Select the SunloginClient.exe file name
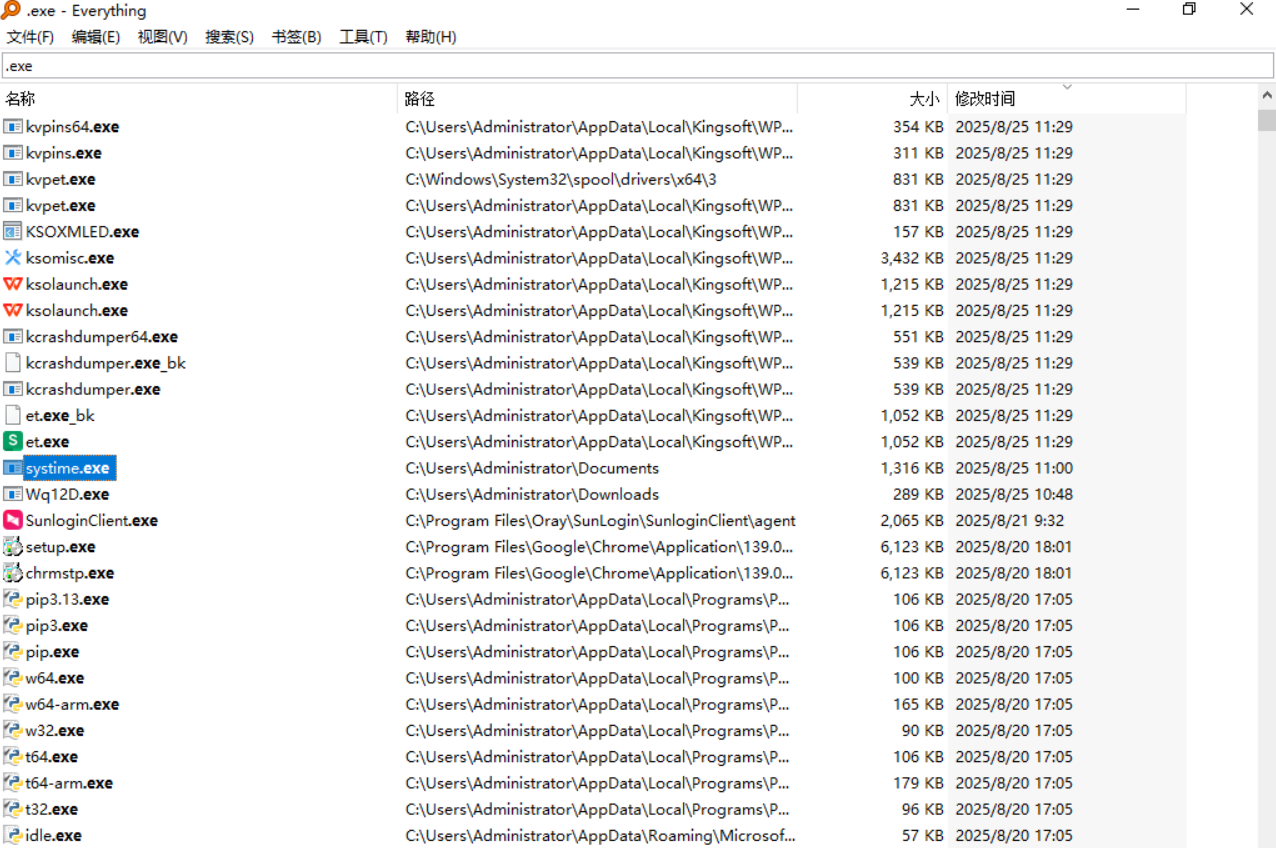Image resolution: width=1276 pixels, height=848 pixels. coord(92,520)
